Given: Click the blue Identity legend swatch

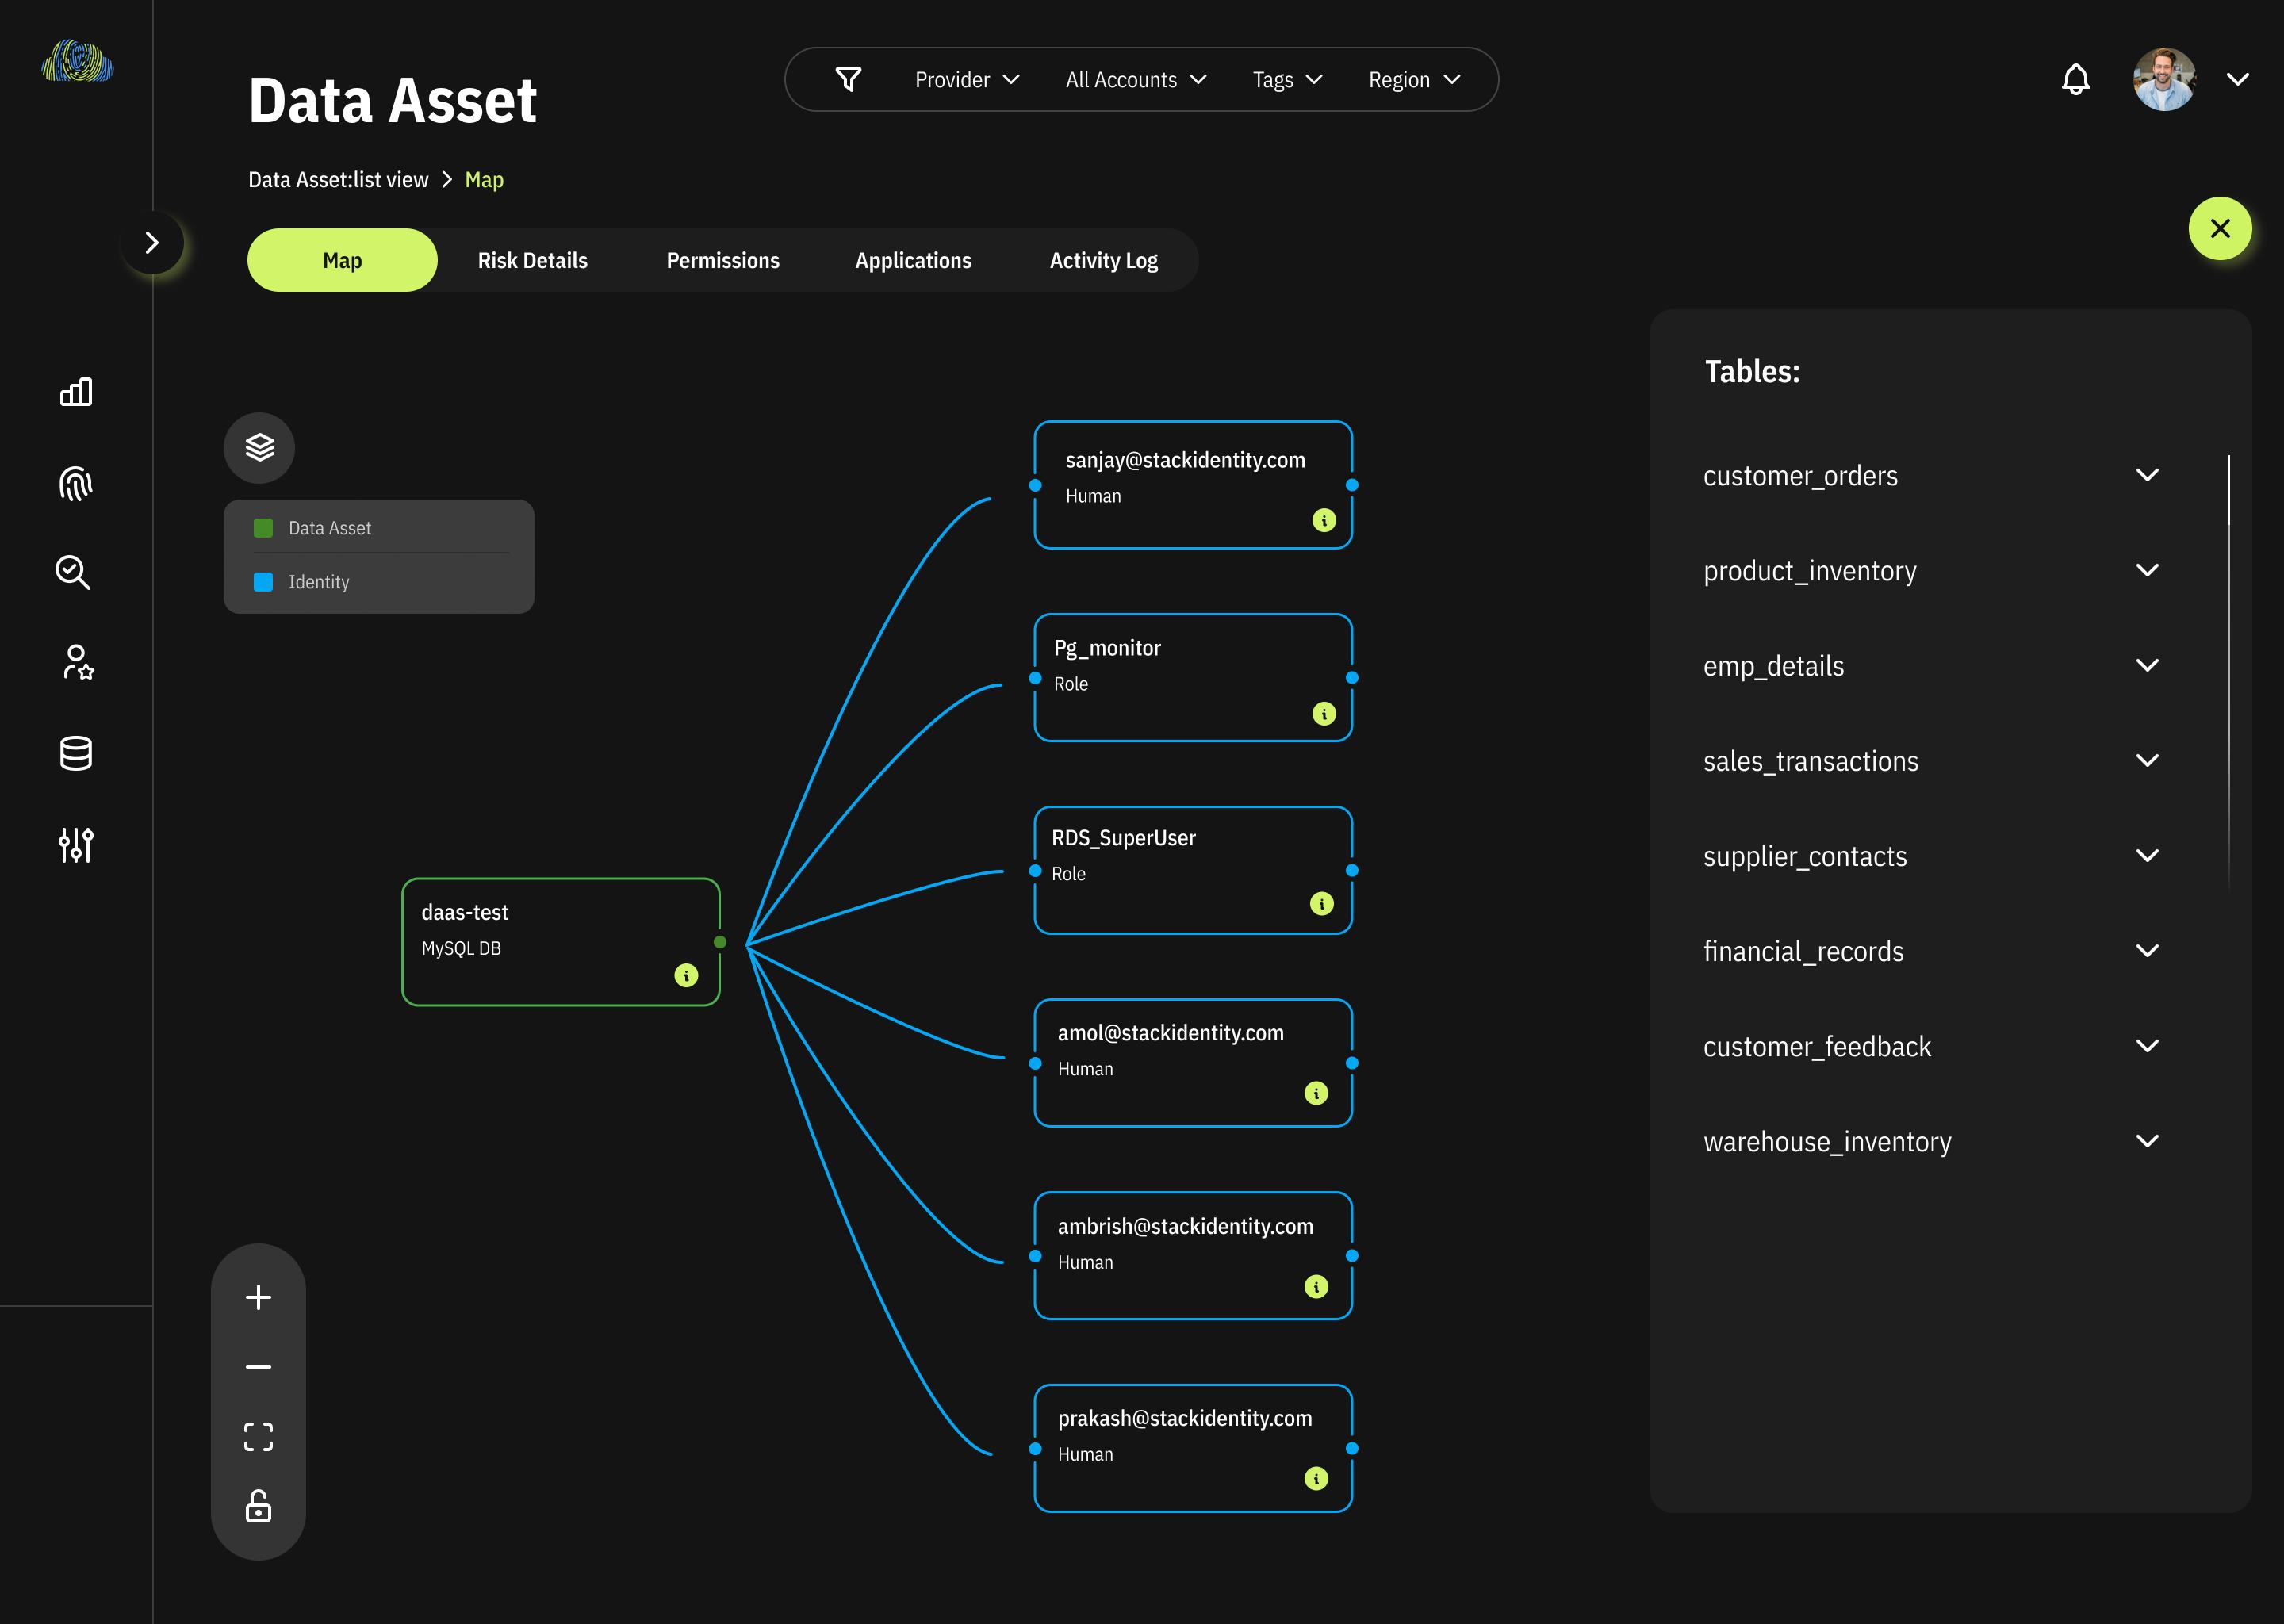Looking at the screenshot, I should (263, 582).
